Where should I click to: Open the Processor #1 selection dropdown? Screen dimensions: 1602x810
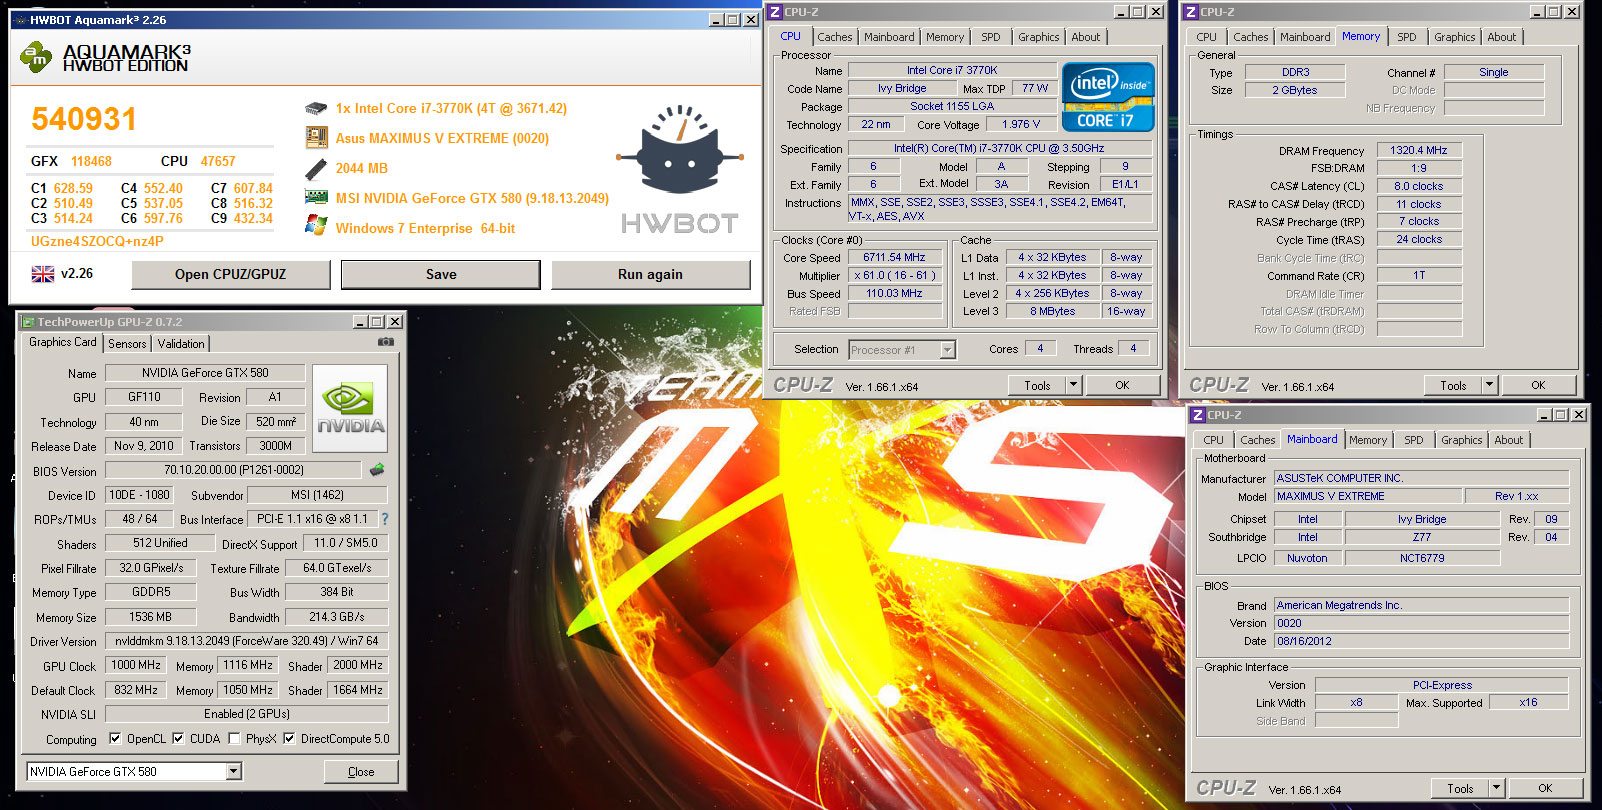point(947,350)
